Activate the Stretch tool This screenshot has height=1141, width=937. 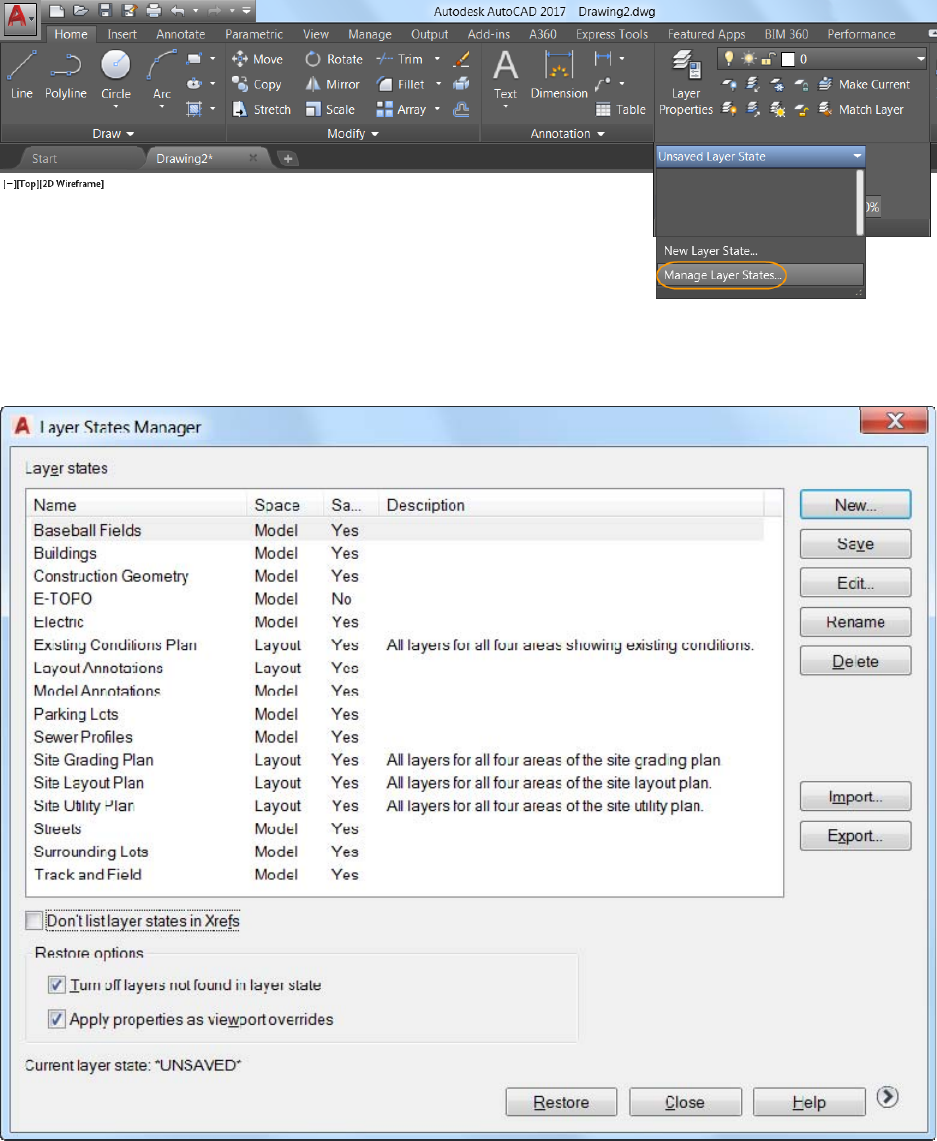coord(261,109)
